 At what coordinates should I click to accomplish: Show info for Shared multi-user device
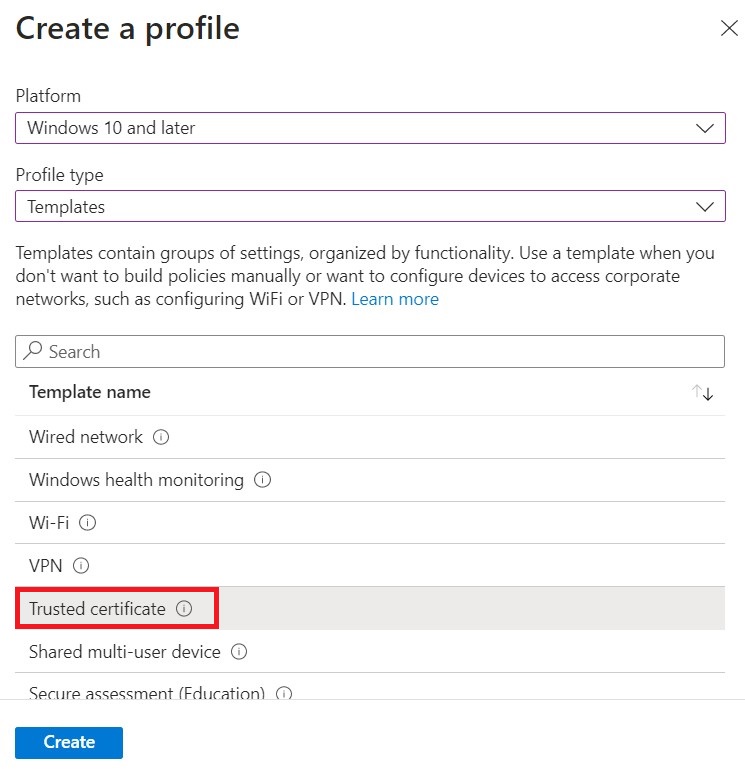click(x=239, y=652)
